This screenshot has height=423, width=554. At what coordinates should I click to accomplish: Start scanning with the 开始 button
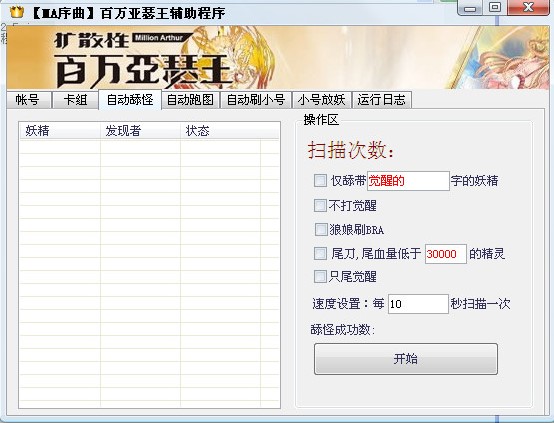(x=406, y=359)
